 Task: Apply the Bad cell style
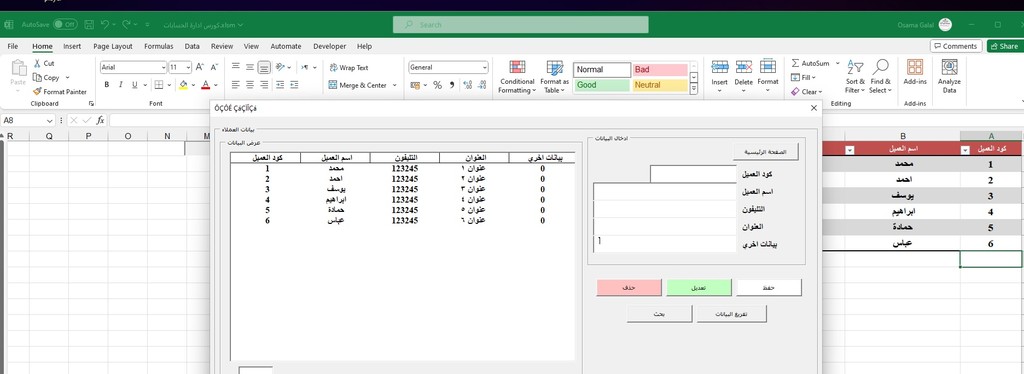(660, 70)
